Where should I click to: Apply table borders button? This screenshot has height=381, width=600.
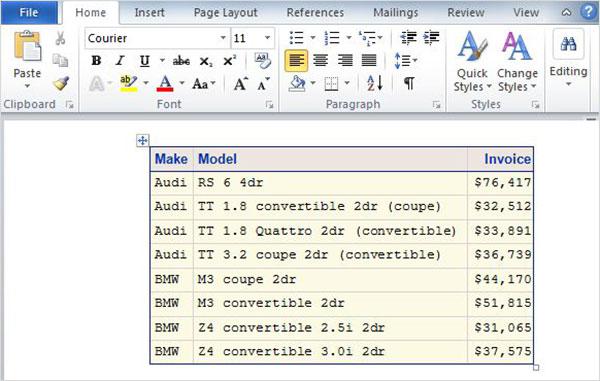(x=331, y=83)
